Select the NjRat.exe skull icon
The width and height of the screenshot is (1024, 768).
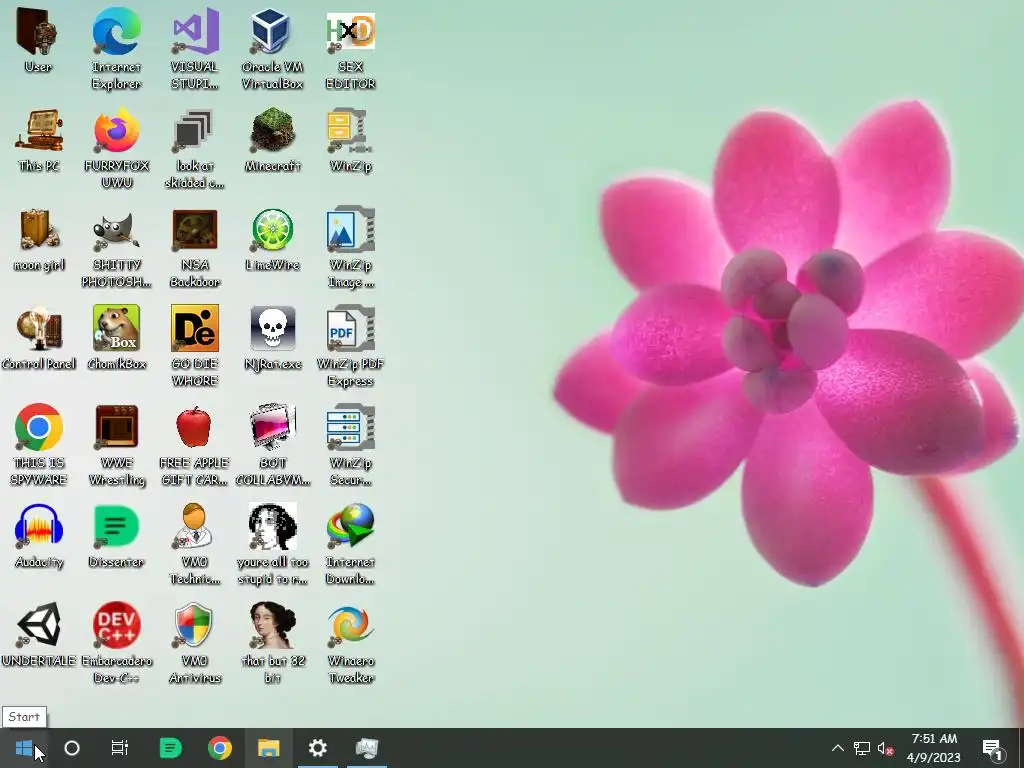(272, 328)
